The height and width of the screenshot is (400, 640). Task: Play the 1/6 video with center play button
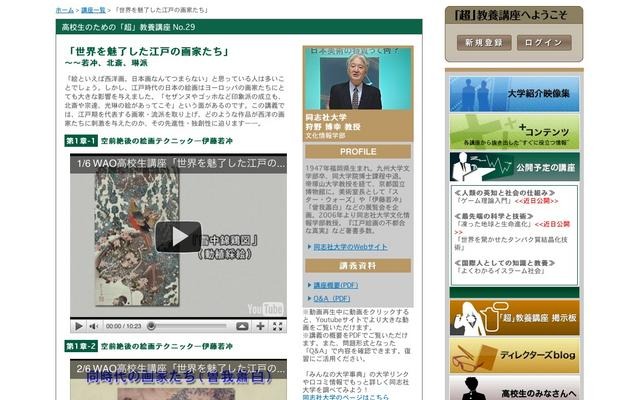(178, 237)
